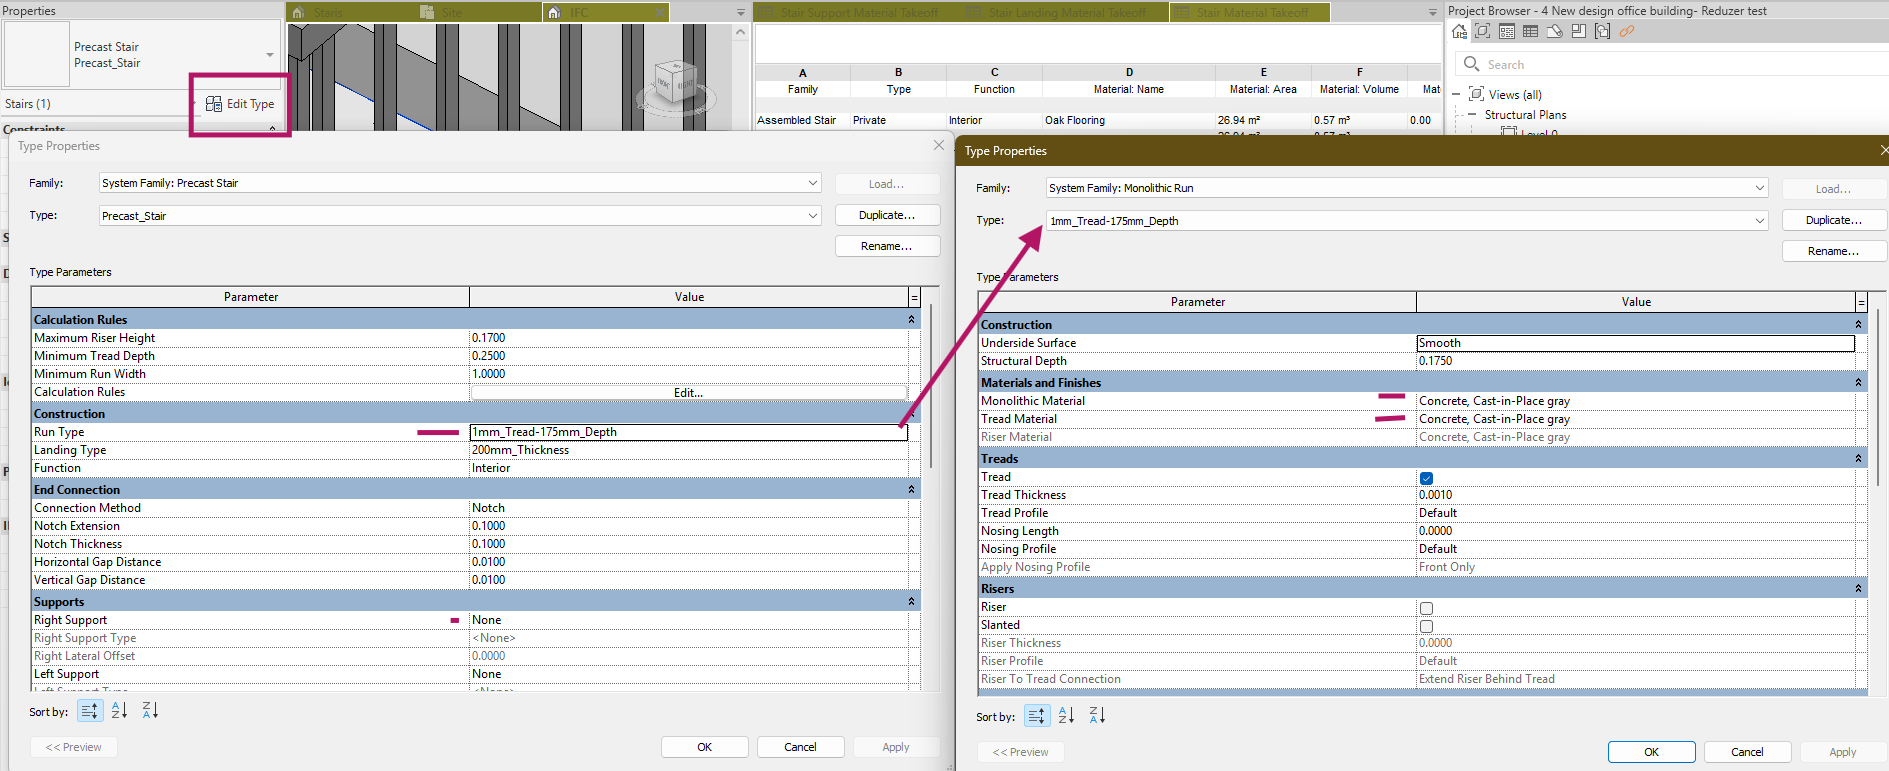Click the Run Type value field
The width and height of the screenshot is (1889, 771).
coord(688,432)
